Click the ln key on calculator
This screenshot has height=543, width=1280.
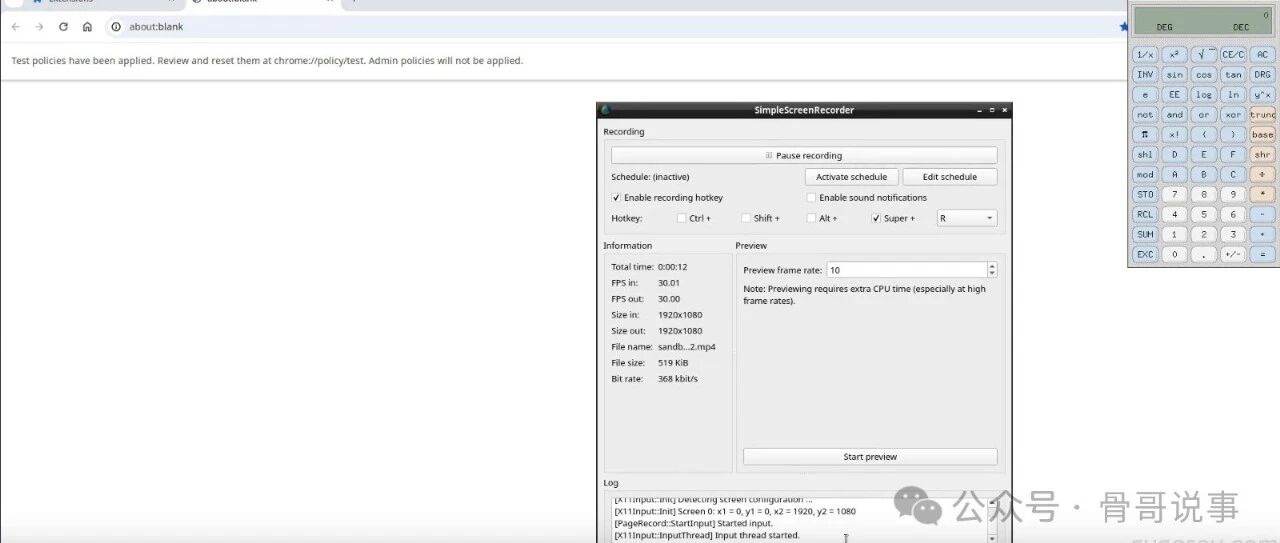[x=1233, y=94]
